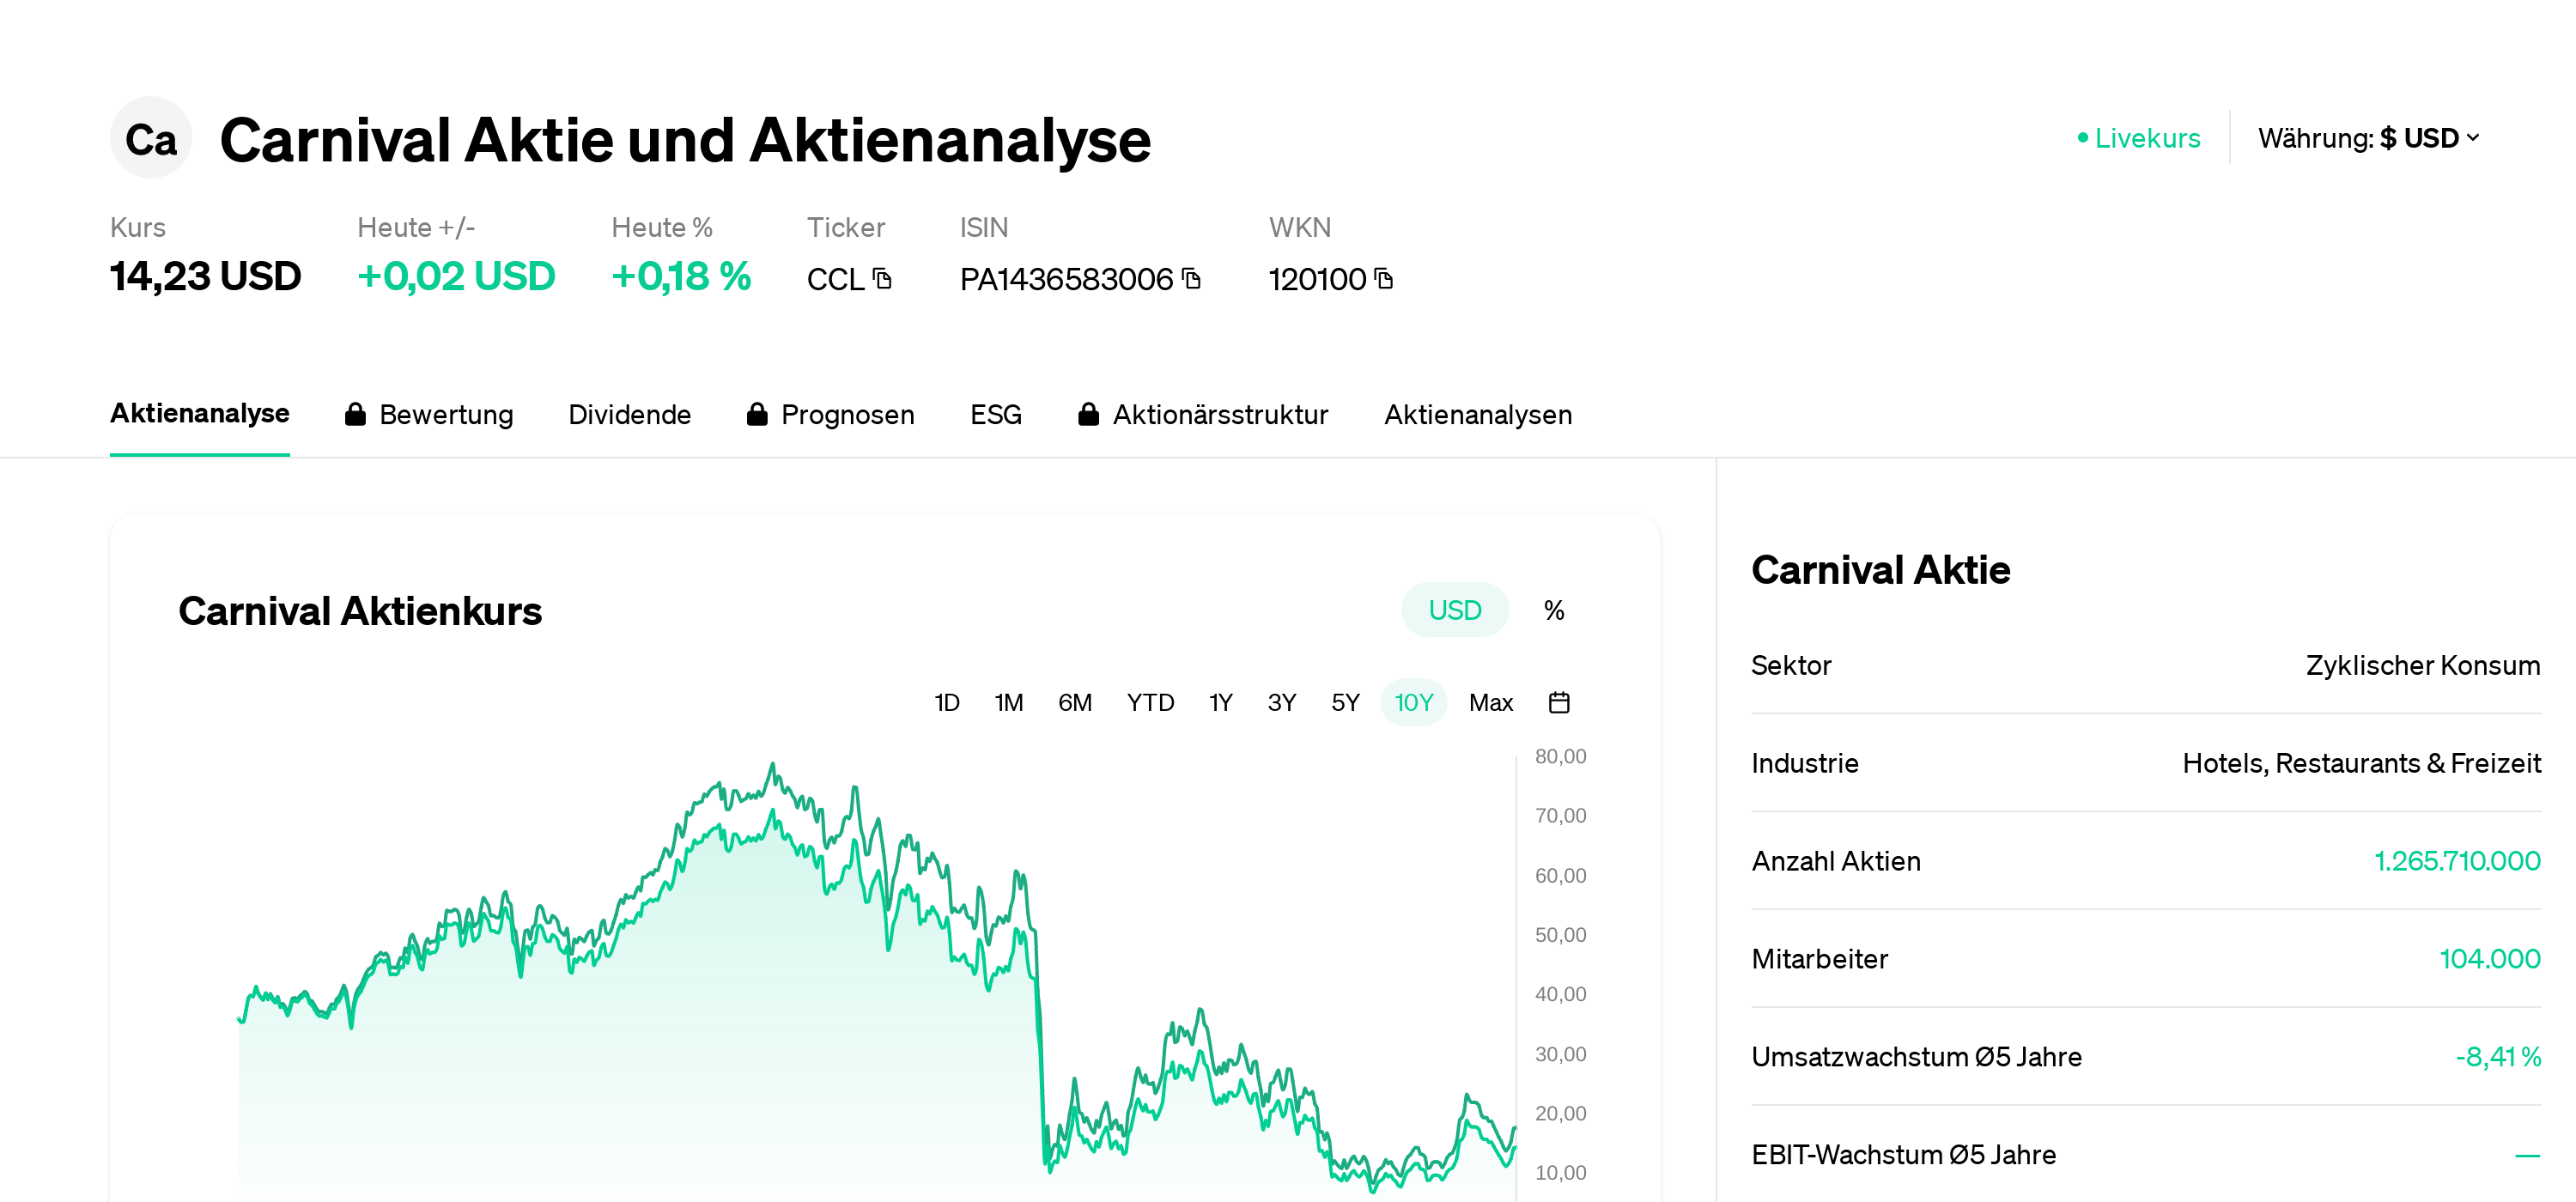
Task: Select the 10Y chart range
Action: tap(1414, 702)
